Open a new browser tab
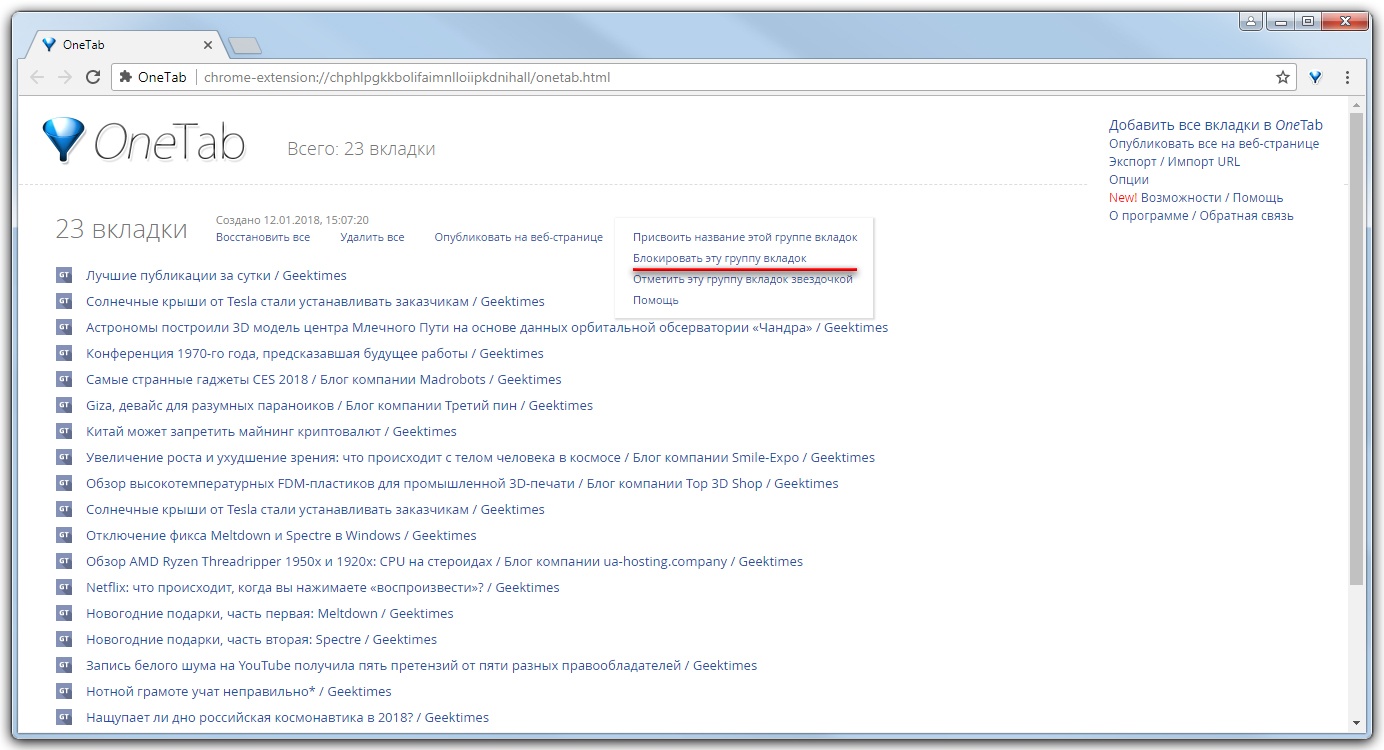Viewport: 1384px width, 750px height. [x=245, y=45]
